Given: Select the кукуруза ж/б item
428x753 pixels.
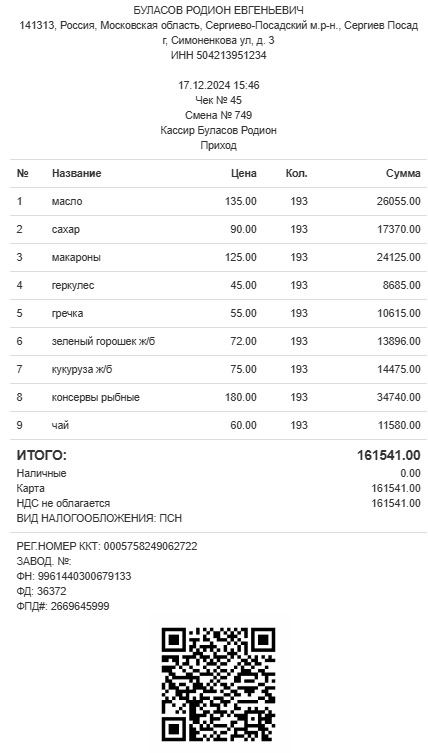Looking at the screenshot, I should [x=82, y=369].
